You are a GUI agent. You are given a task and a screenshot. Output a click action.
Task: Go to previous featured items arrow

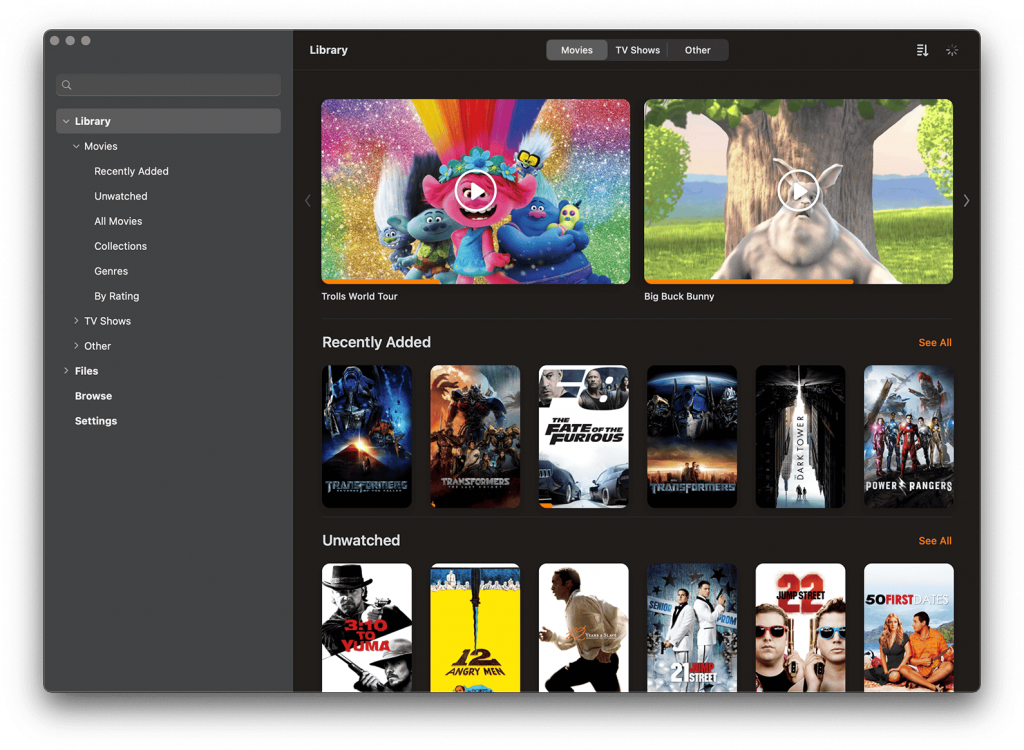coord(307,201)
